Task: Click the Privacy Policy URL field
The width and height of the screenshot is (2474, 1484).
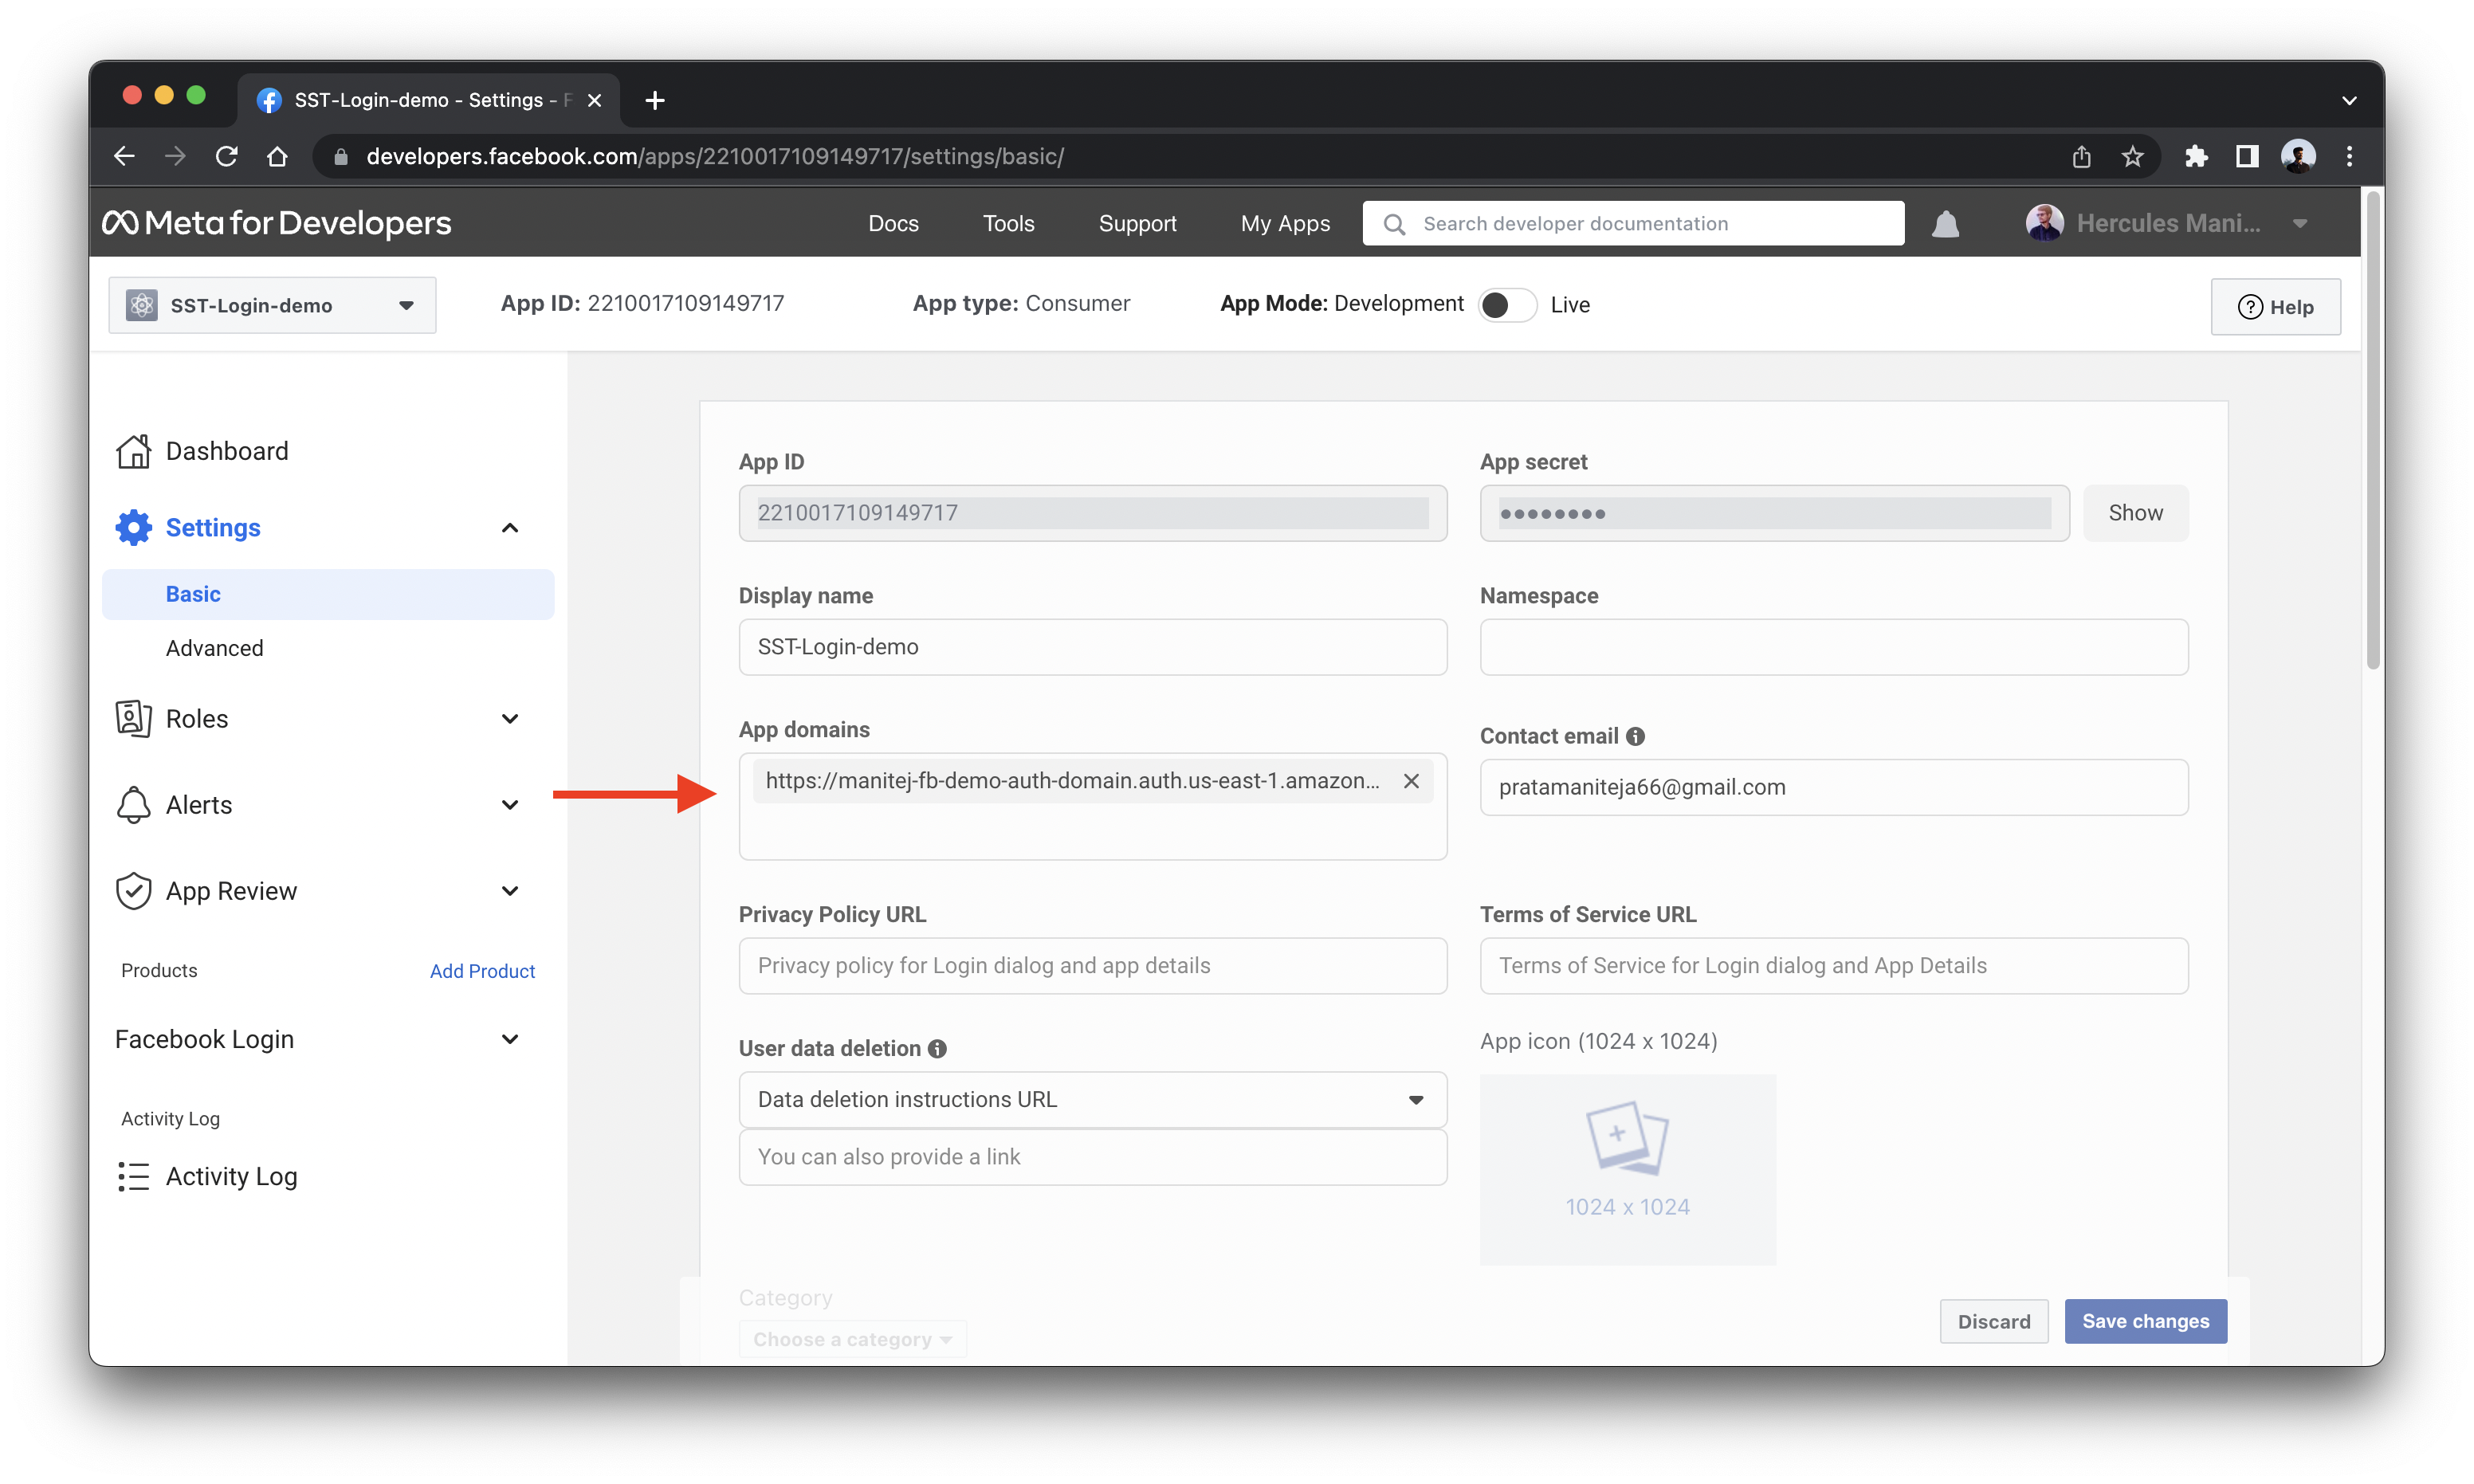Action: (1093, 966)
